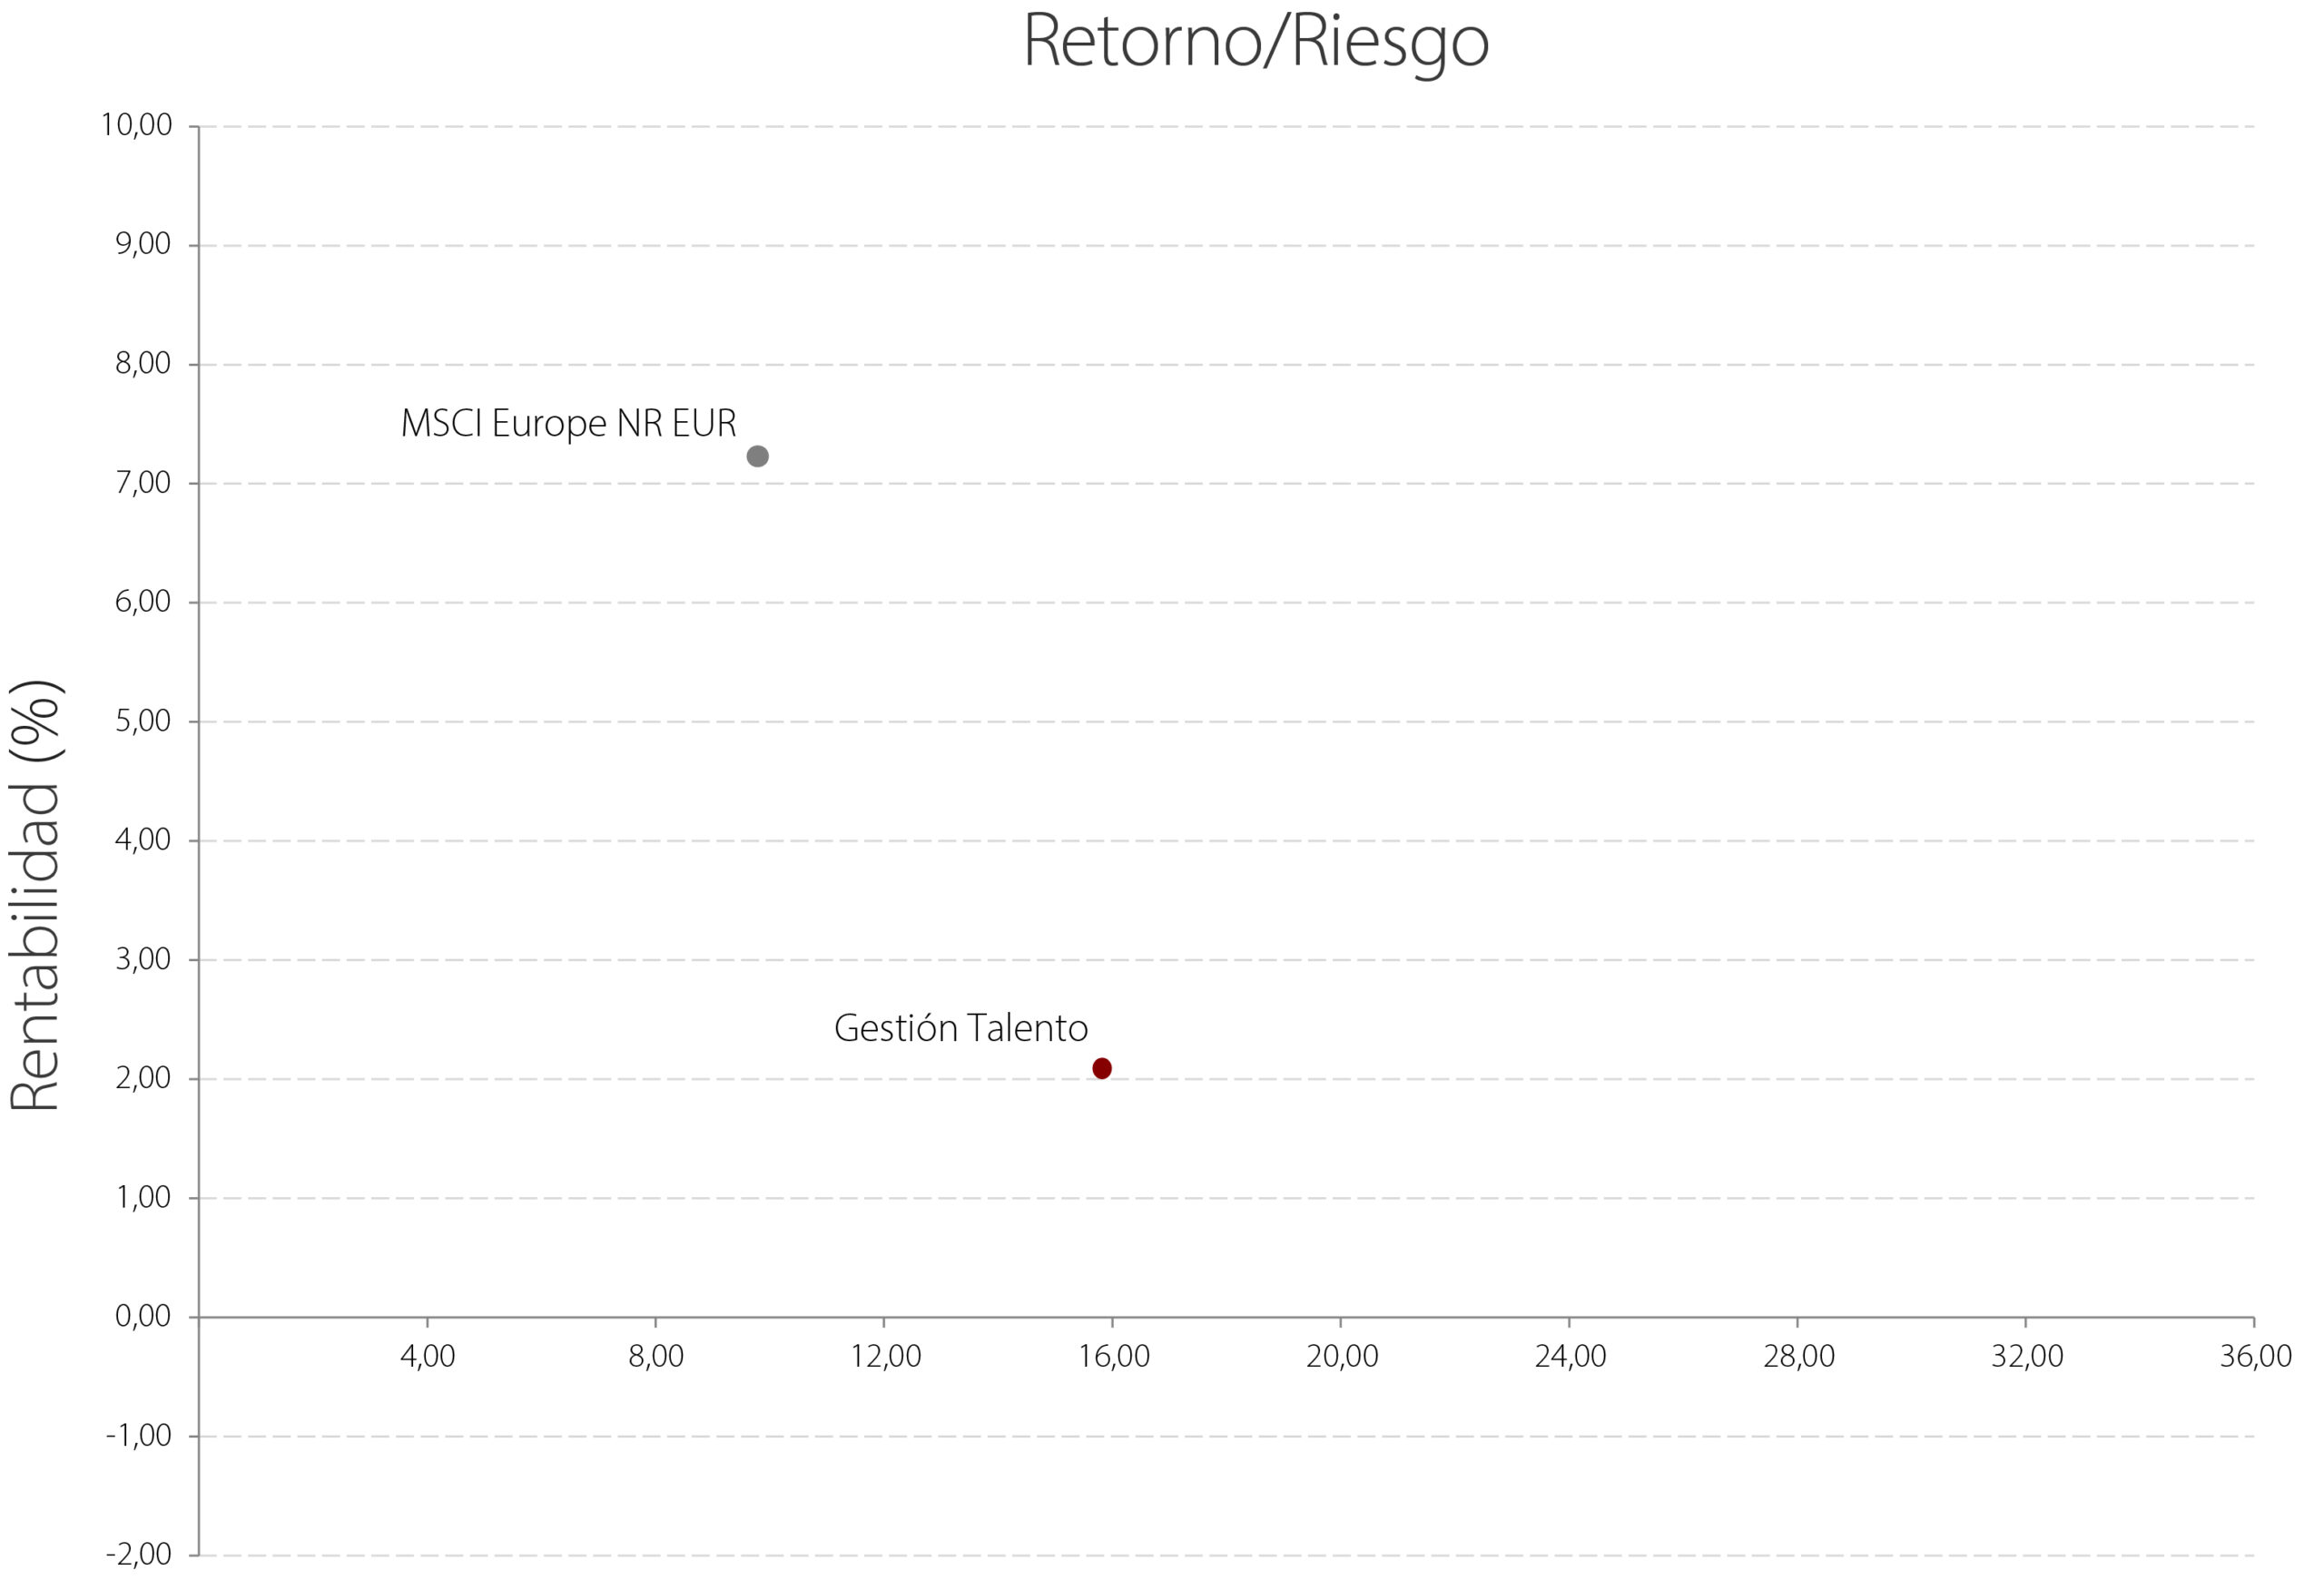Select the MSCI Europe NR EUR label
The image size is (2324, 1590).
[x=569, y=423]
